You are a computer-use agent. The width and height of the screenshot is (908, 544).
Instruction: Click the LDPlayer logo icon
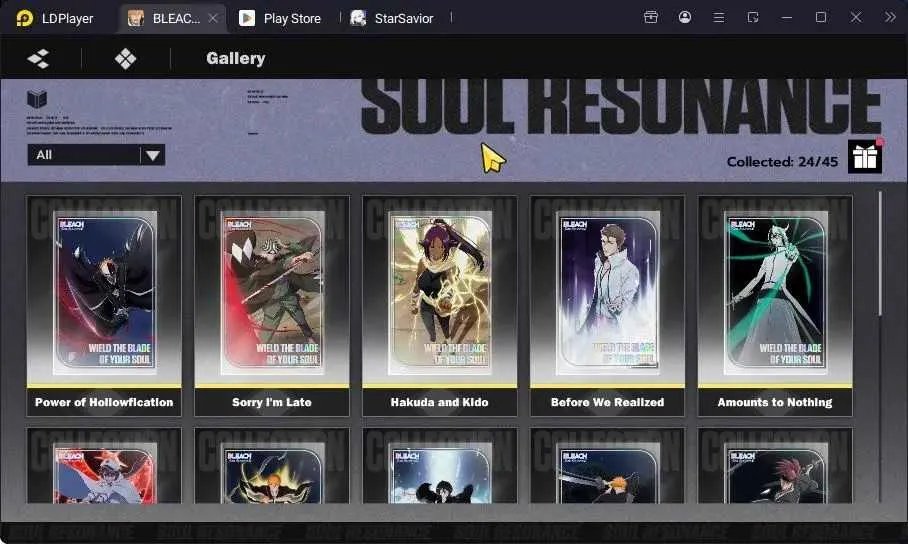point(24,19)
